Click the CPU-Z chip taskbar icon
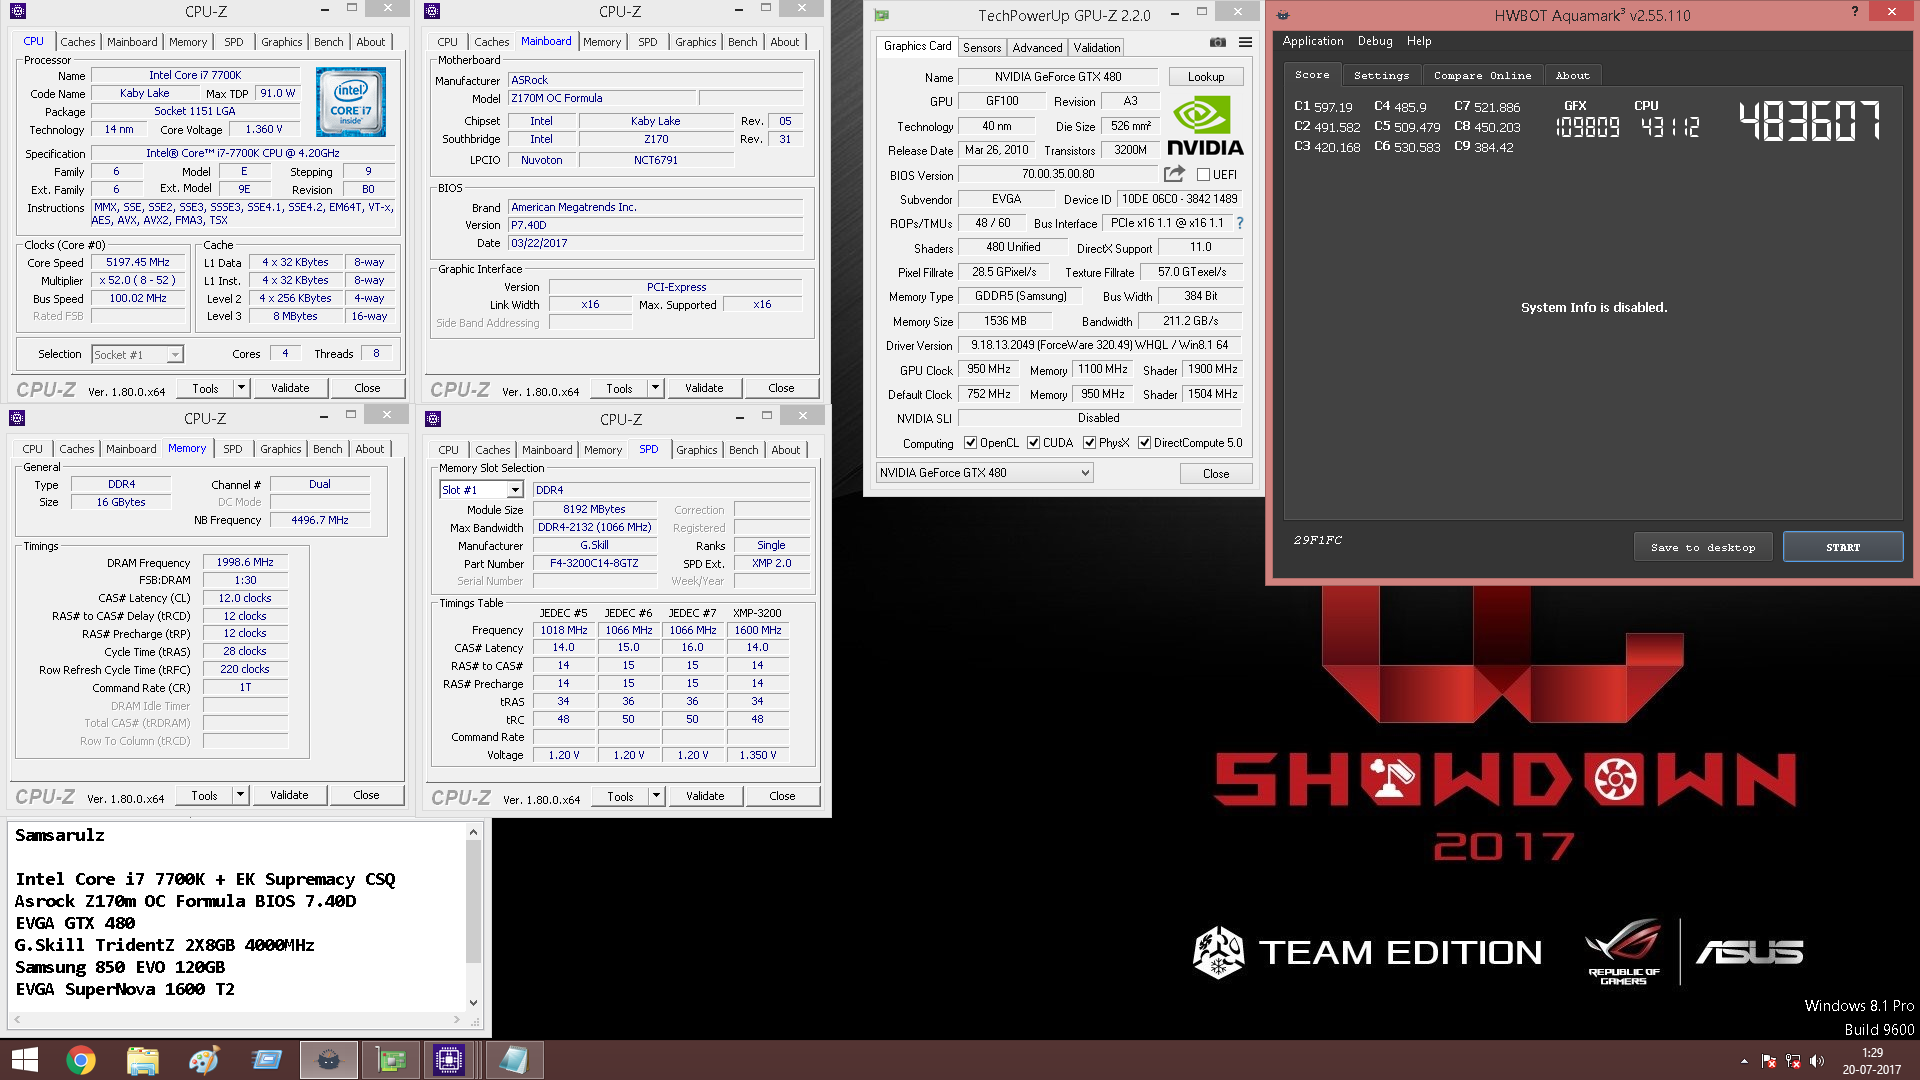 (x=450, y=1060)
